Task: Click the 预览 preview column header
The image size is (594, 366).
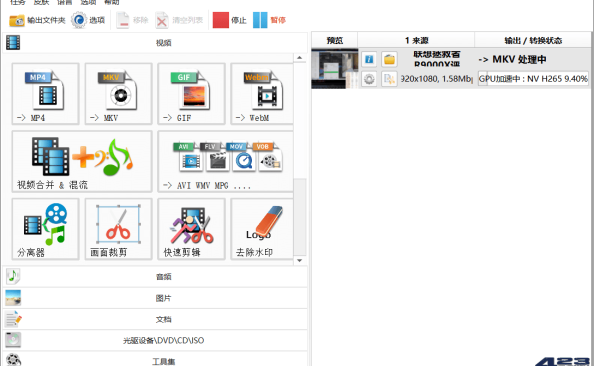Action: click(x=335, y=40)
